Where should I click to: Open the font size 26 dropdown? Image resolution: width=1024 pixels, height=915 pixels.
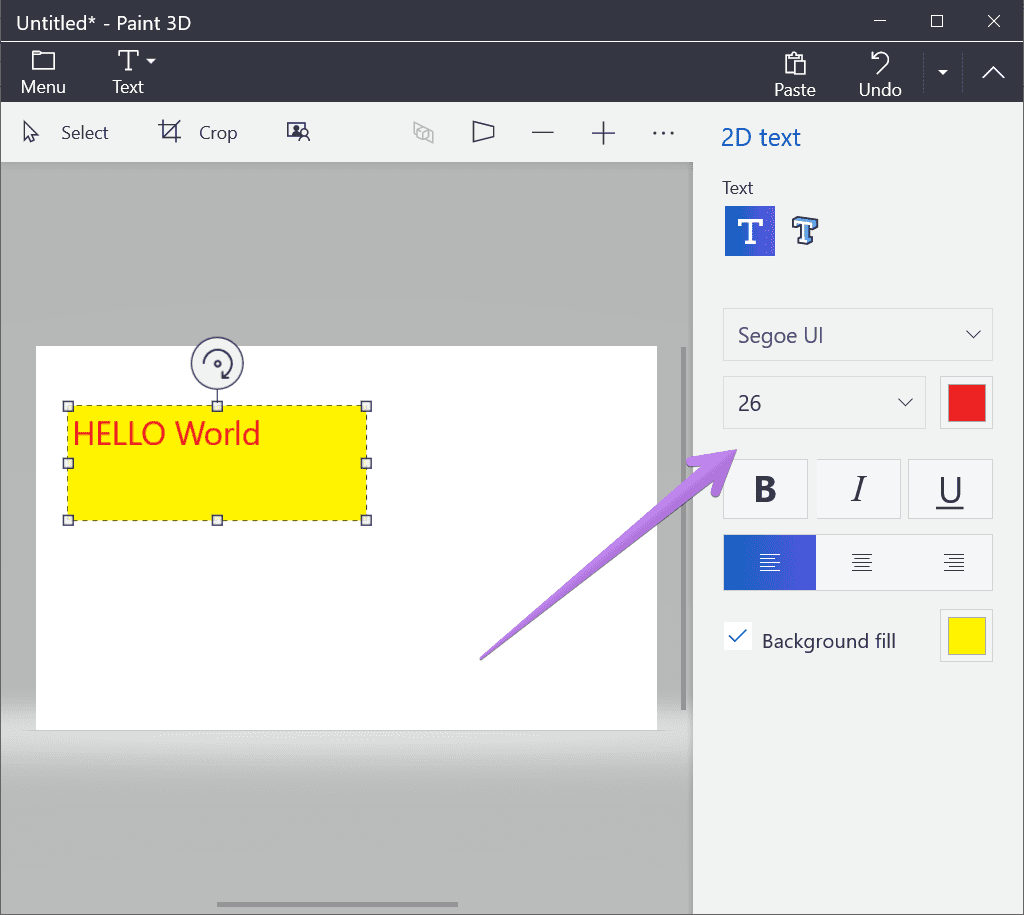(824, 402)
